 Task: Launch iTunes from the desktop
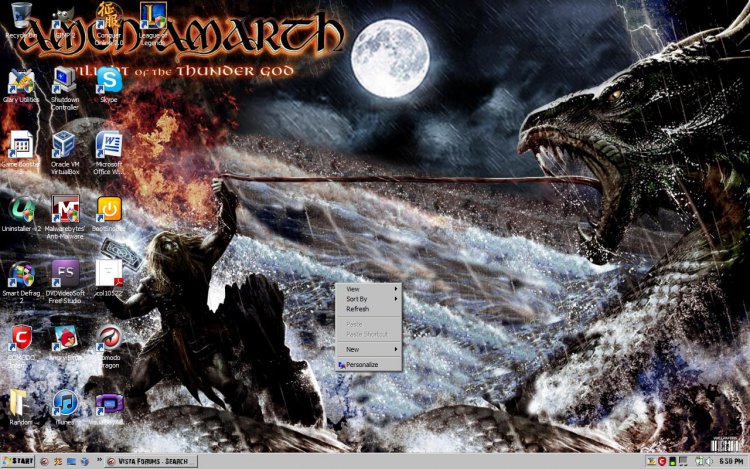point(65,407)
